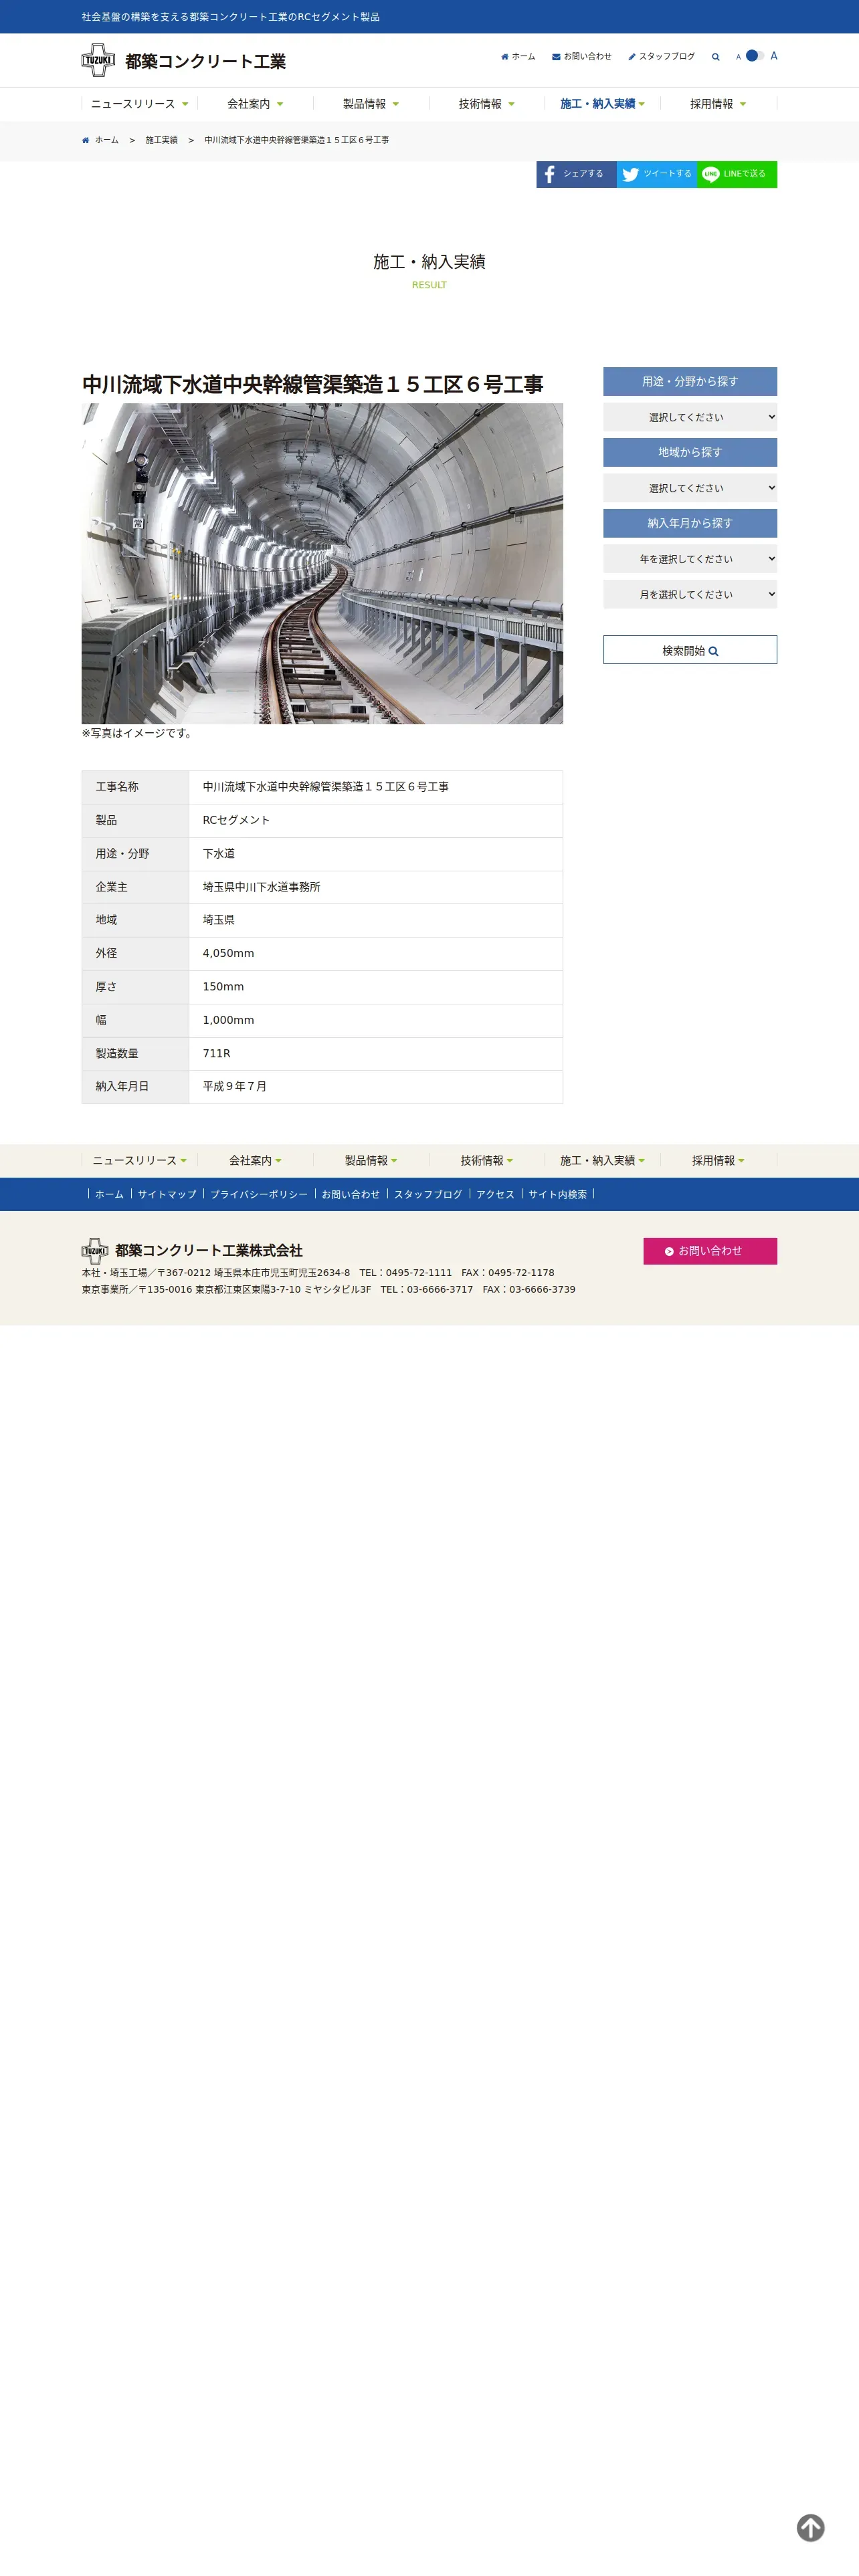This screenshot has width=859, height=2576.
Task: Share the page via the Facebook button
Action: click(576, 174)
